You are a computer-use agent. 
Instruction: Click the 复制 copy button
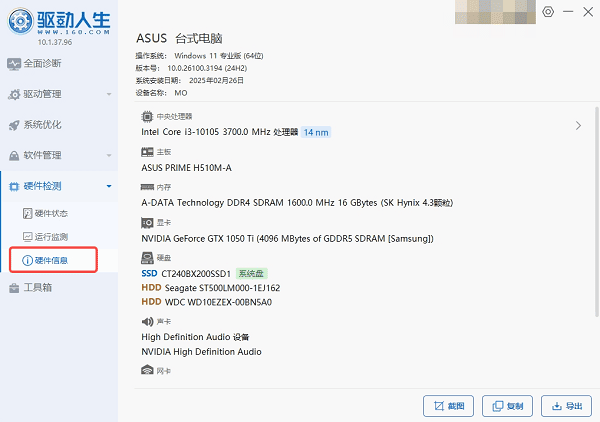[x=507, y=406]
